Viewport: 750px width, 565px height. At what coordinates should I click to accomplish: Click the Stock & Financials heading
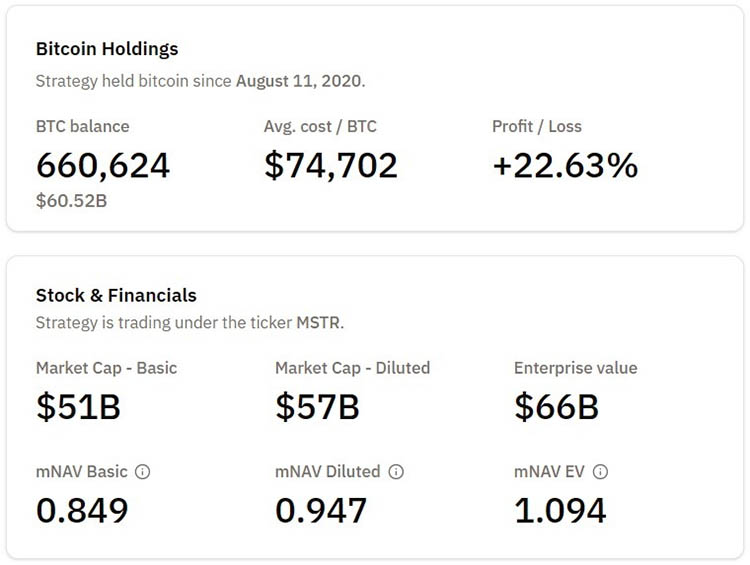pos(116,295)
